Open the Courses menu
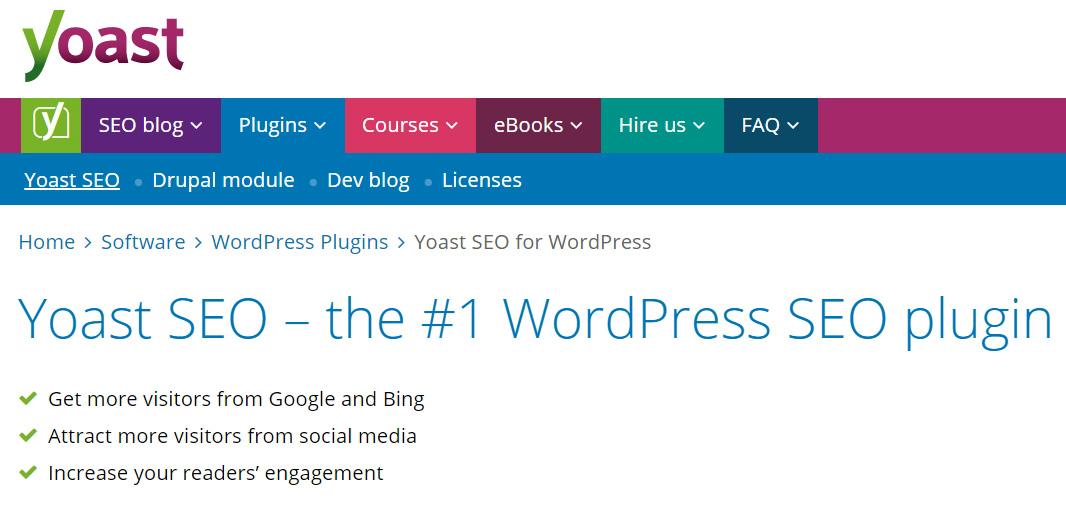Screen dimensions: 1066x509 411,125
